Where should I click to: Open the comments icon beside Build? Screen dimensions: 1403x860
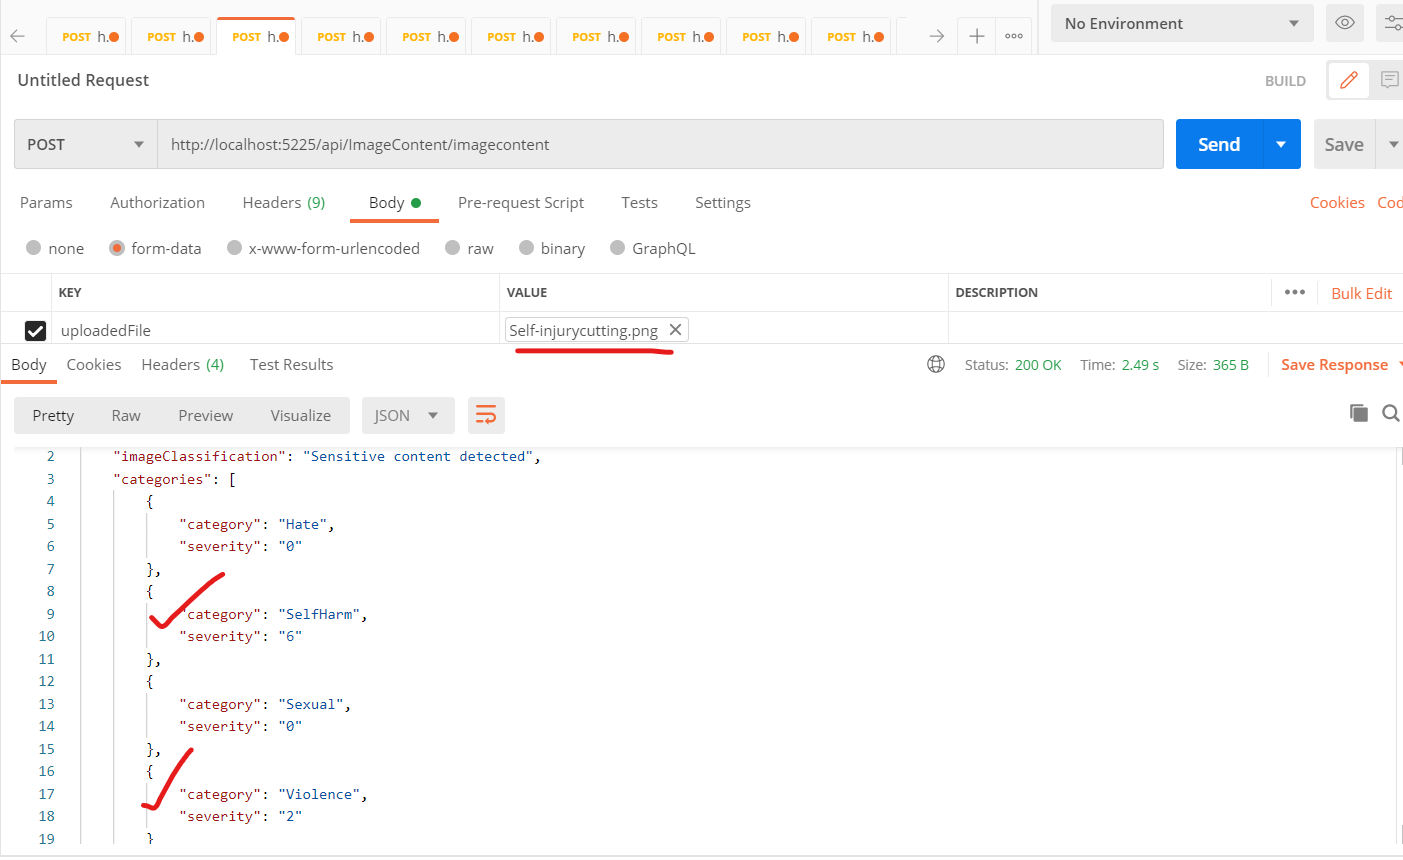1389,80
